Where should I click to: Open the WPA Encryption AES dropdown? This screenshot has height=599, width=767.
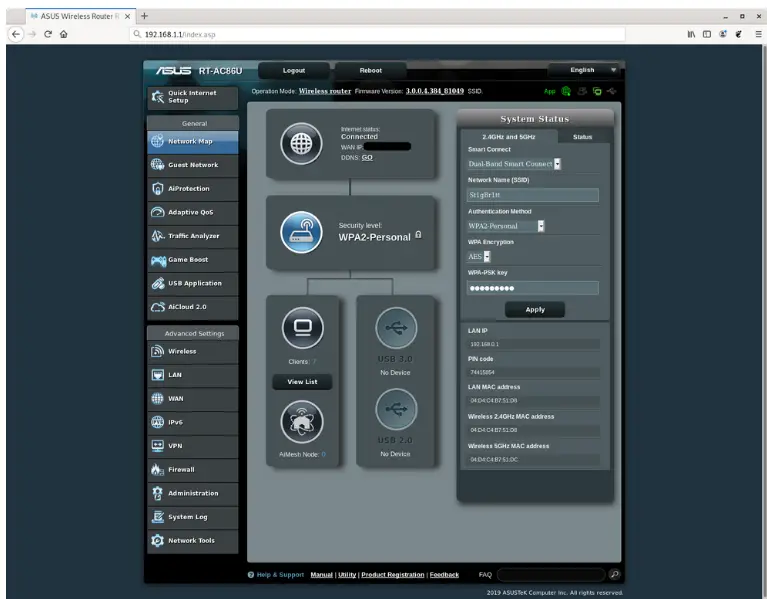[x=478, y=256]
